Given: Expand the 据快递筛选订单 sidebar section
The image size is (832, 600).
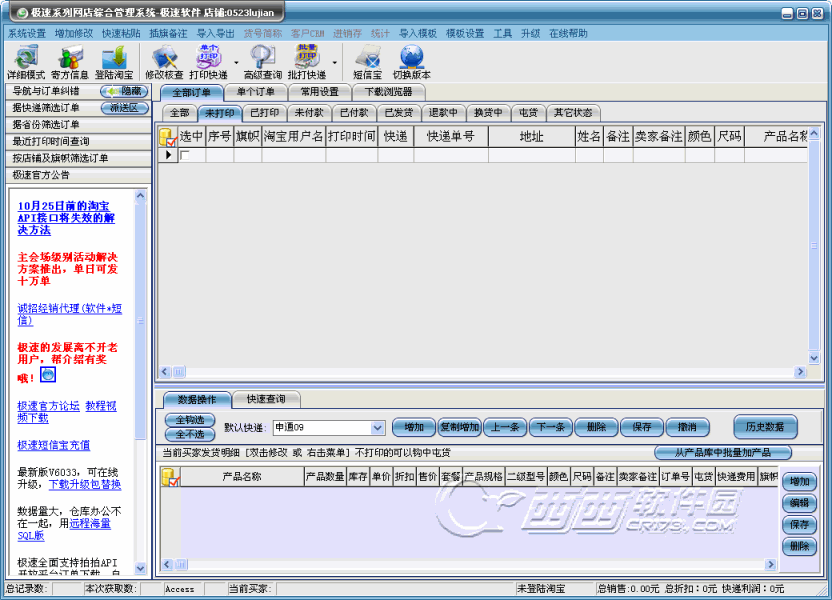Looking at the screenshot, I should coord(46,108).
